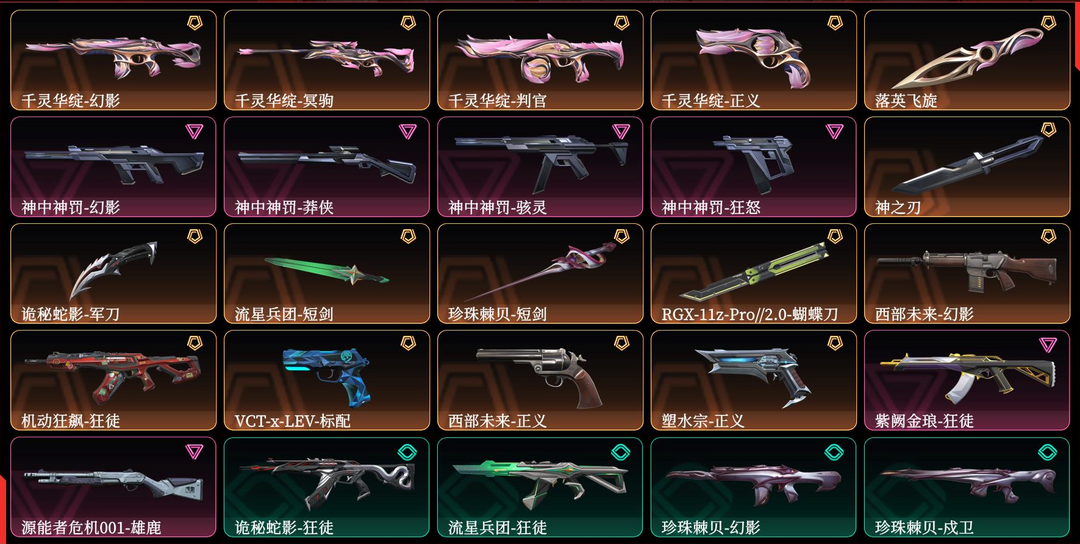This screenshot has height=544, width=1080.
Task: Select the 神中神罚-莽侠 sniper skin
Action: (x=326, y=167)
